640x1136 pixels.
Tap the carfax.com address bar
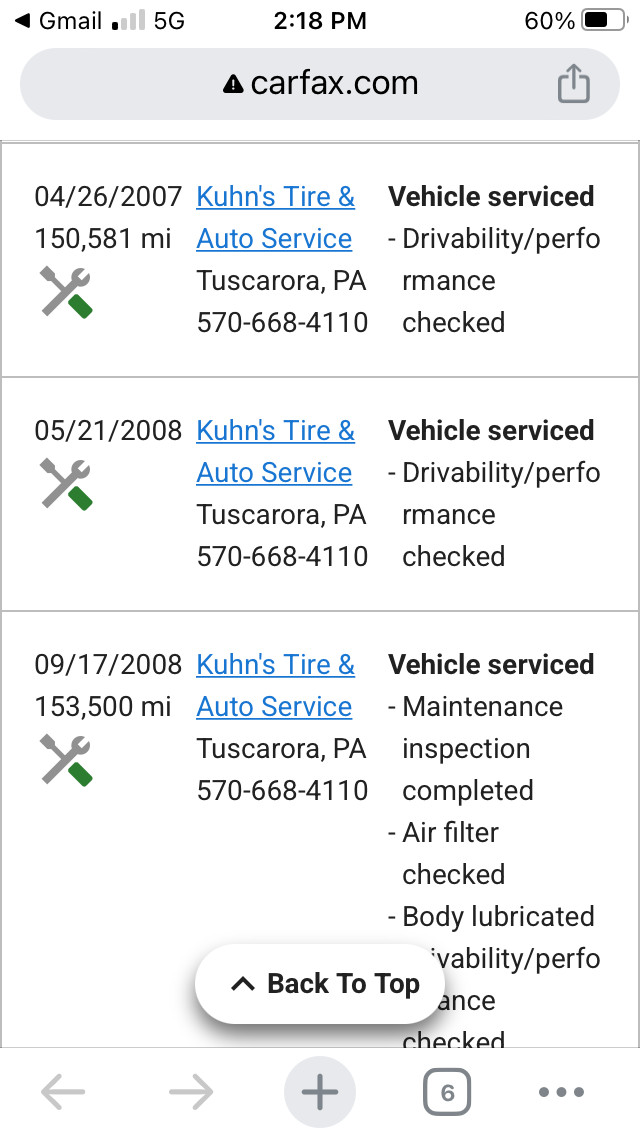pos(320,84)
